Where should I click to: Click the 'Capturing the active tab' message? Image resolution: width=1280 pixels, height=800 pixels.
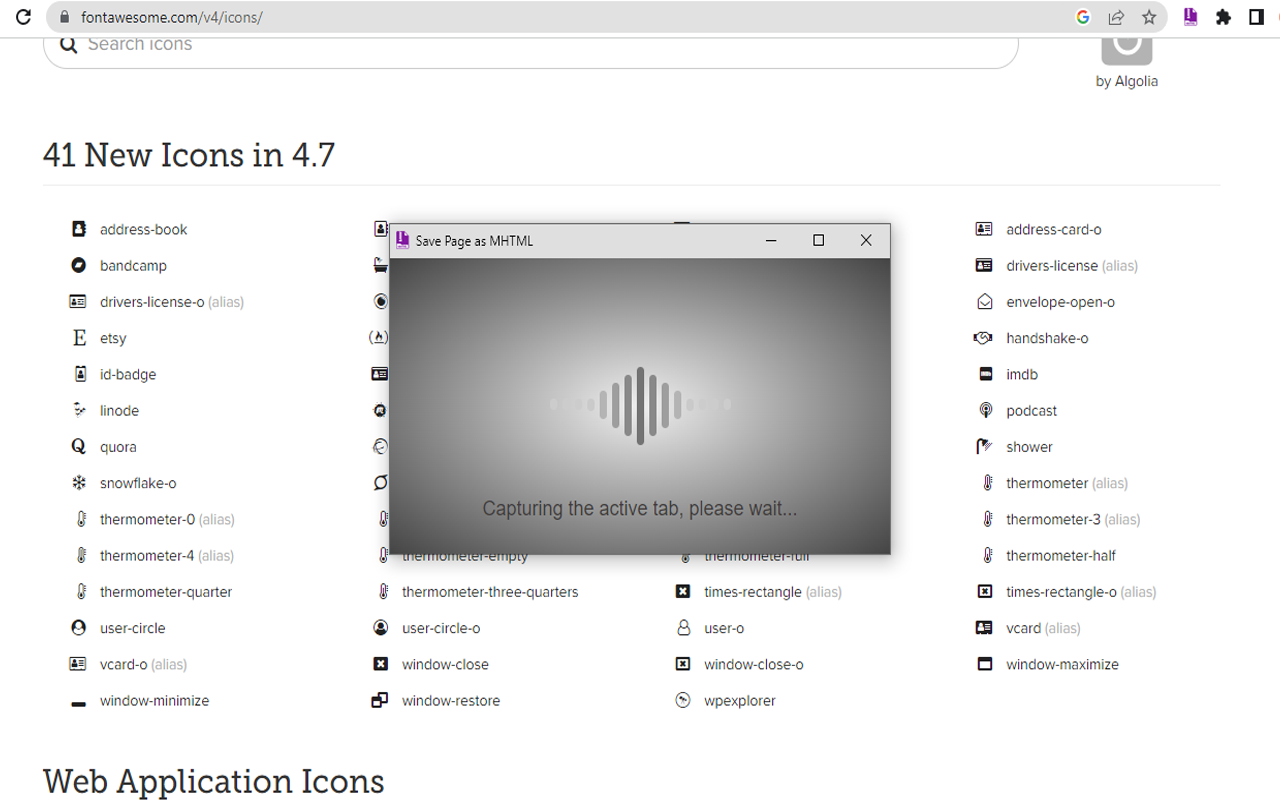click(x=640, y=509)
